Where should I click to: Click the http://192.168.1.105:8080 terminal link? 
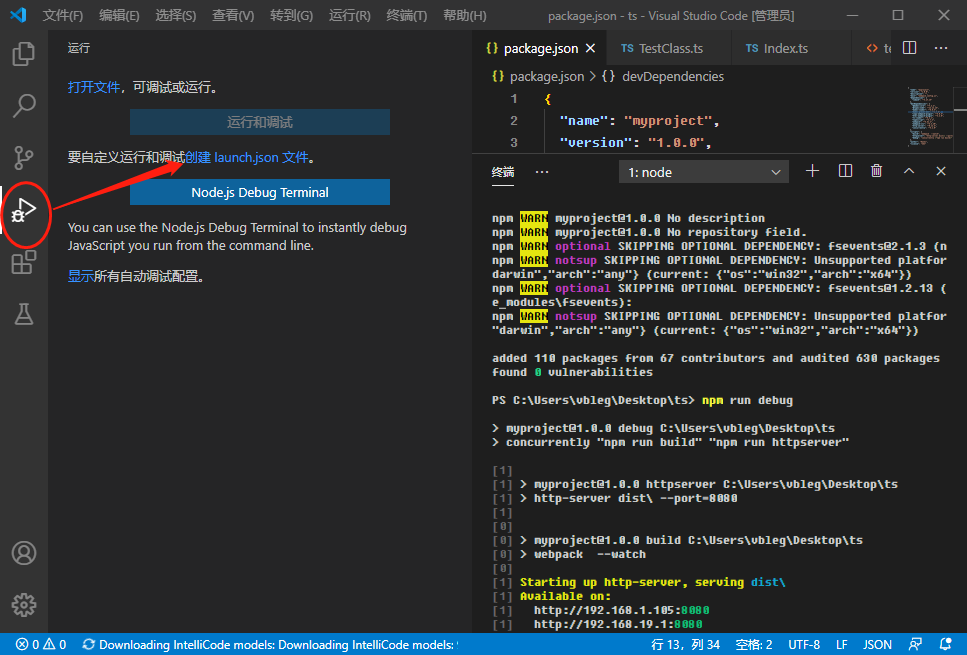pyautogui.click(x=622, y=610)
